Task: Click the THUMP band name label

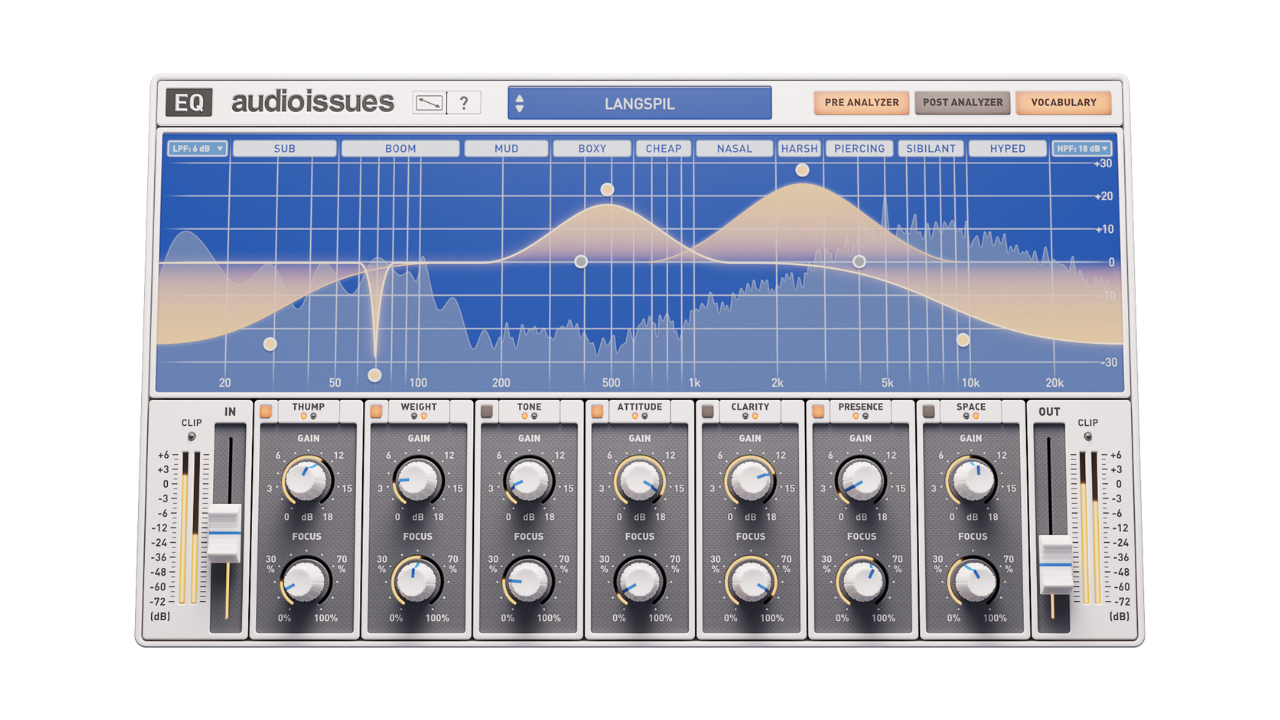Action: point(308,407)
